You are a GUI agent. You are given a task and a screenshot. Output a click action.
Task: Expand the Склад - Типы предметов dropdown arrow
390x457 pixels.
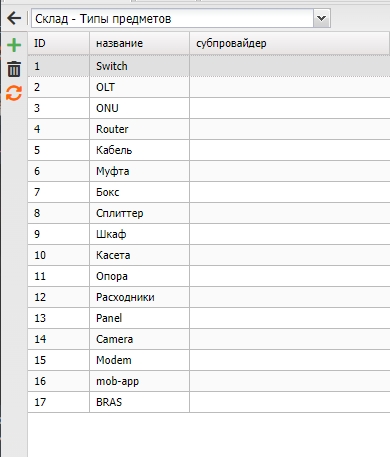pyautogui.click(x=322, y=18)
